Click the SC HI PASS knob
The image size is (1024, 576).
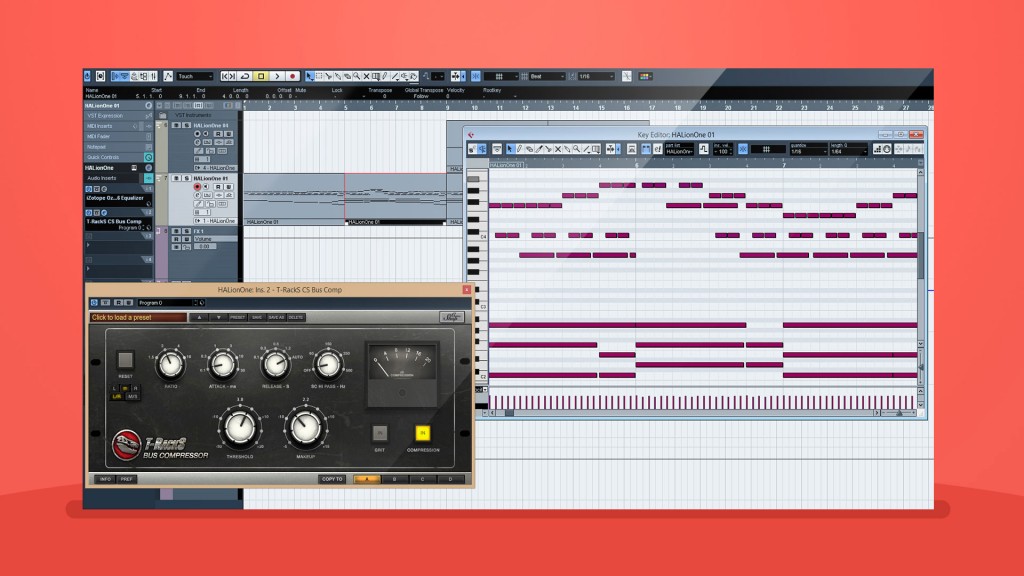point(328,364)
